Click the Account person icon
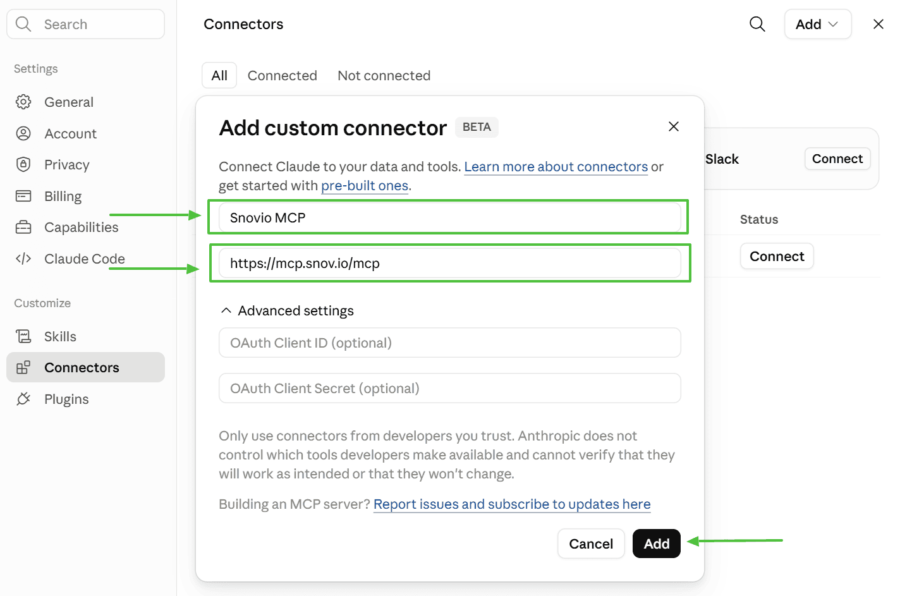The width and height of the screenshot is (900, 596). (23, 134)
